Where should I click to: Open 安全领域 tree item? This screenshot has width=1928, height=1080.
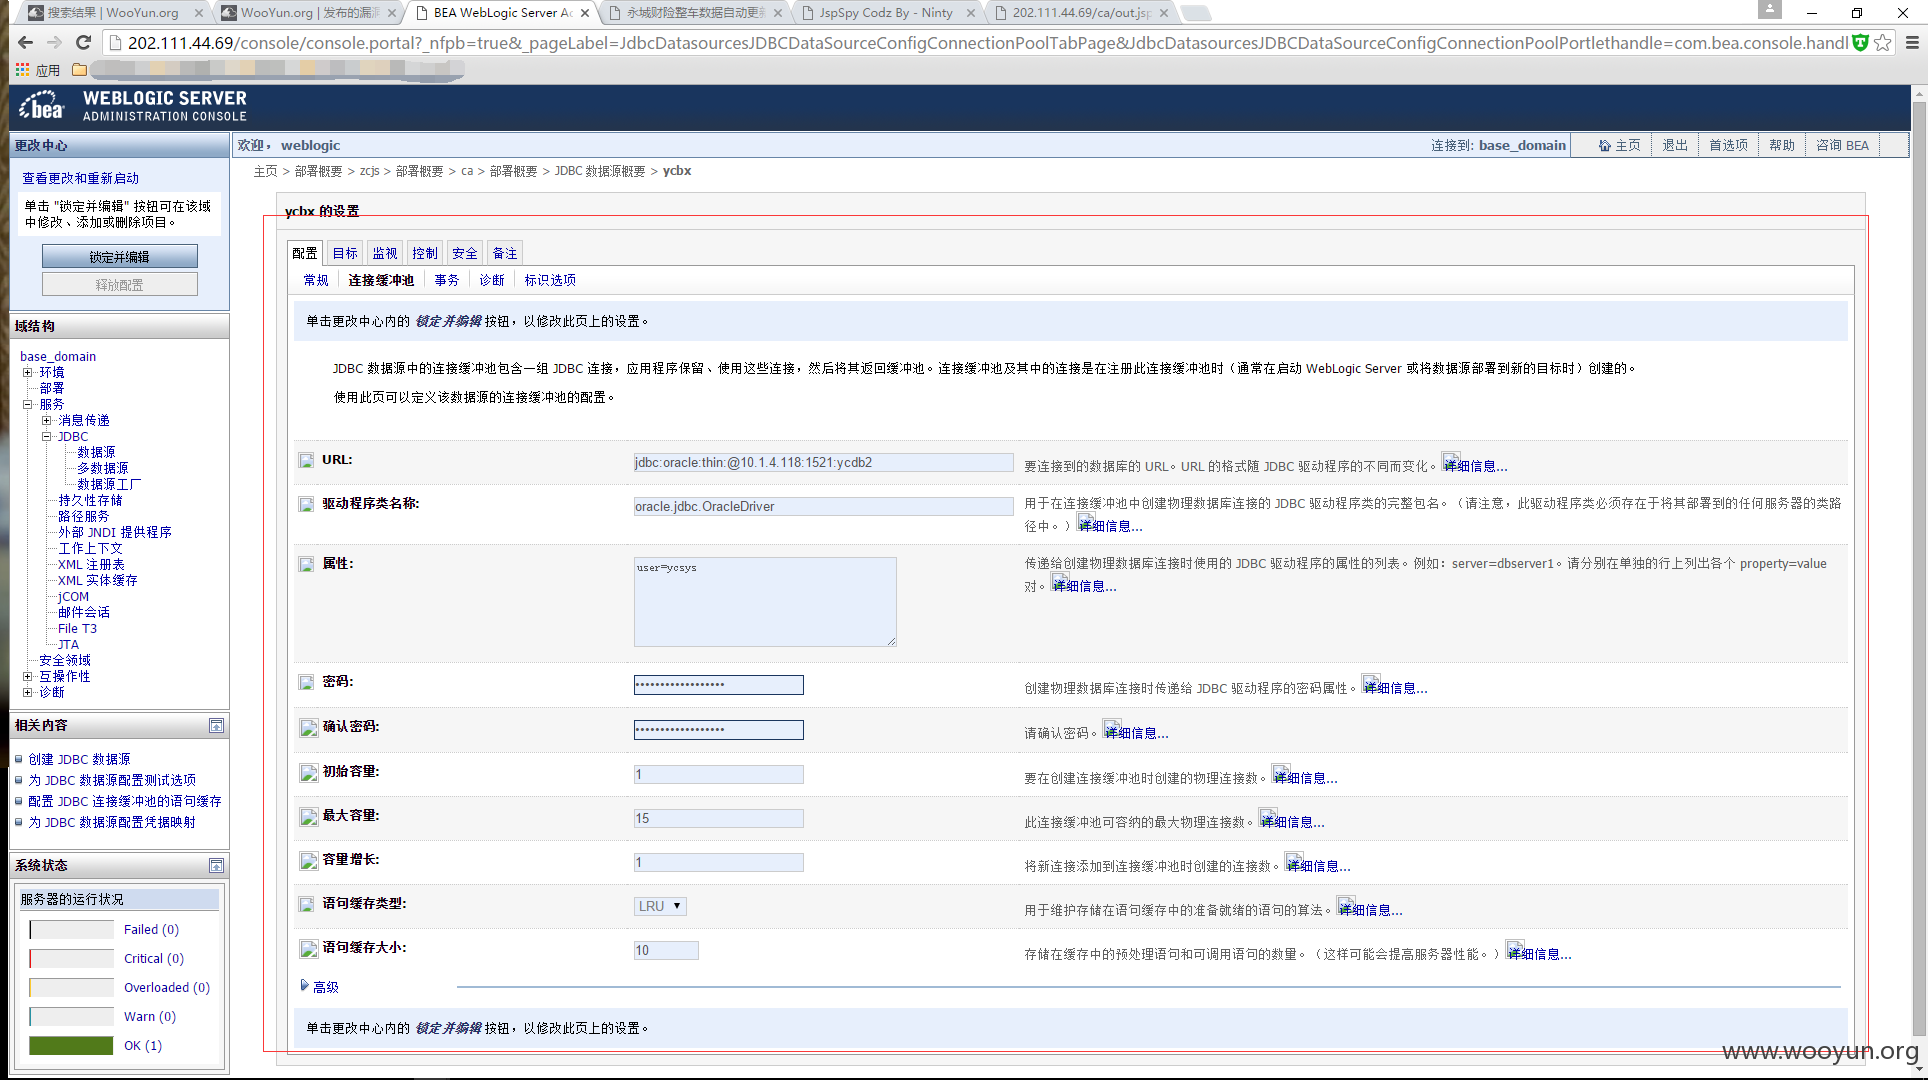(x=65, y=660)
